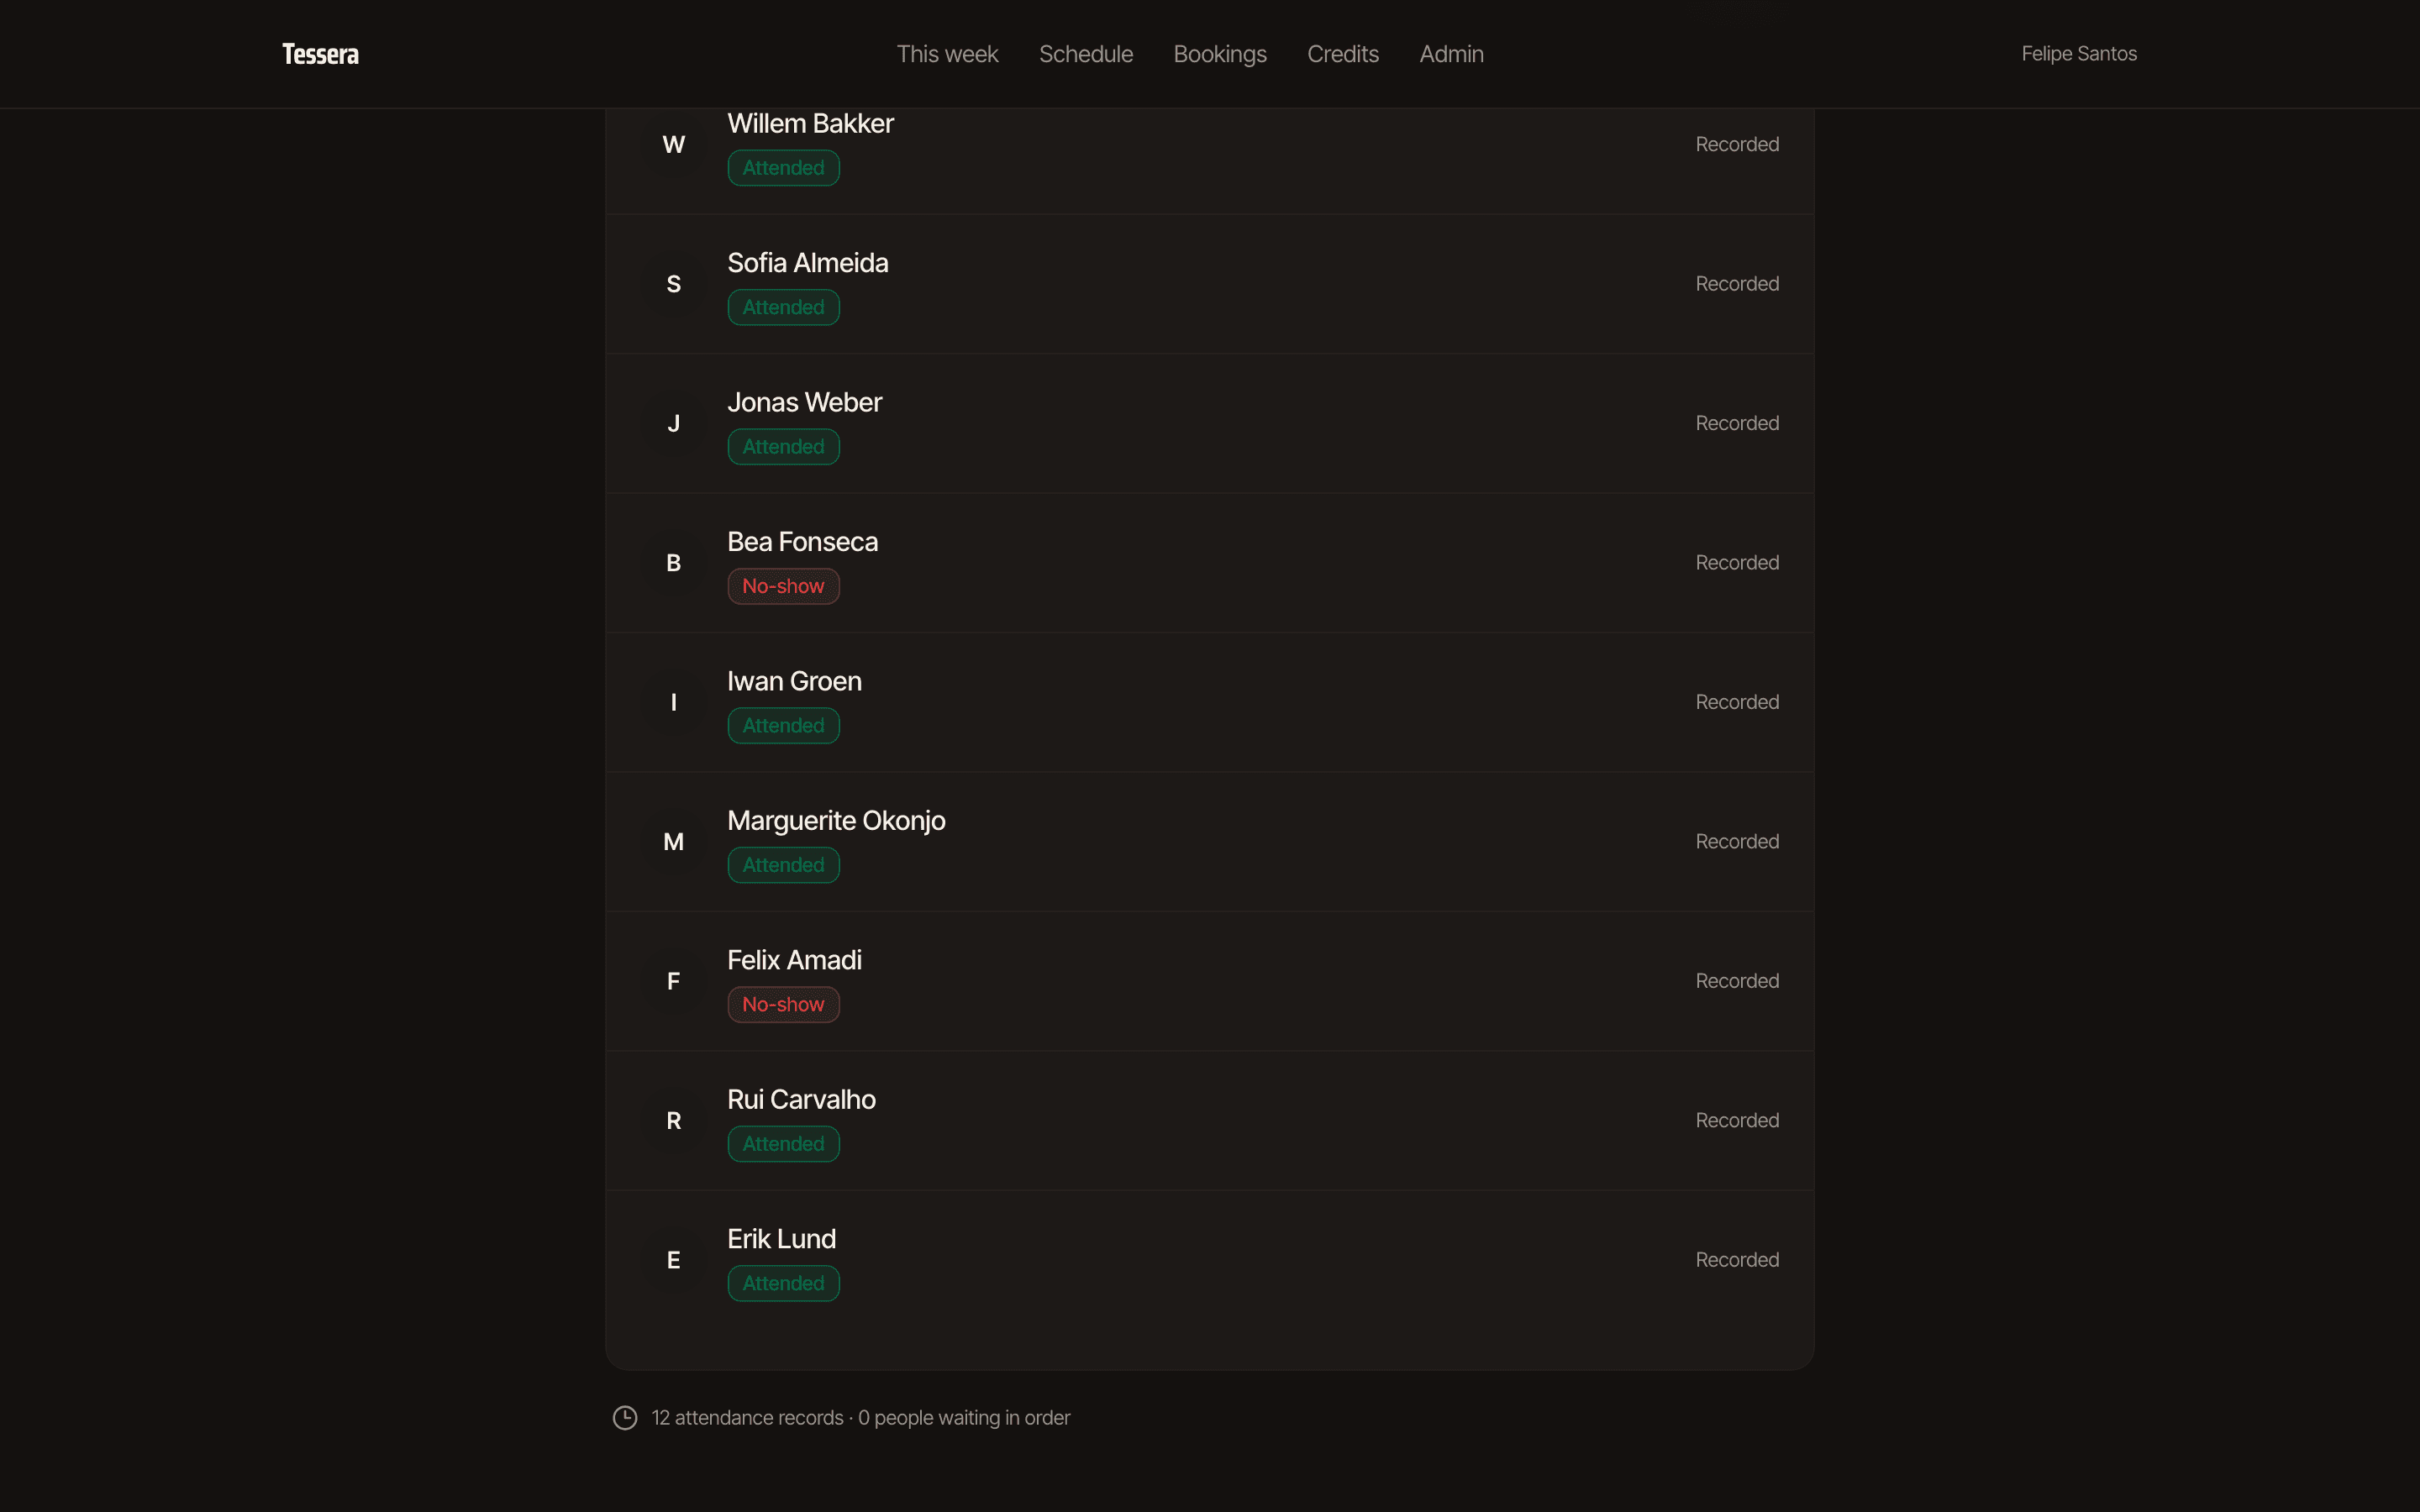Click the Tessera logo

click(320, 54)
